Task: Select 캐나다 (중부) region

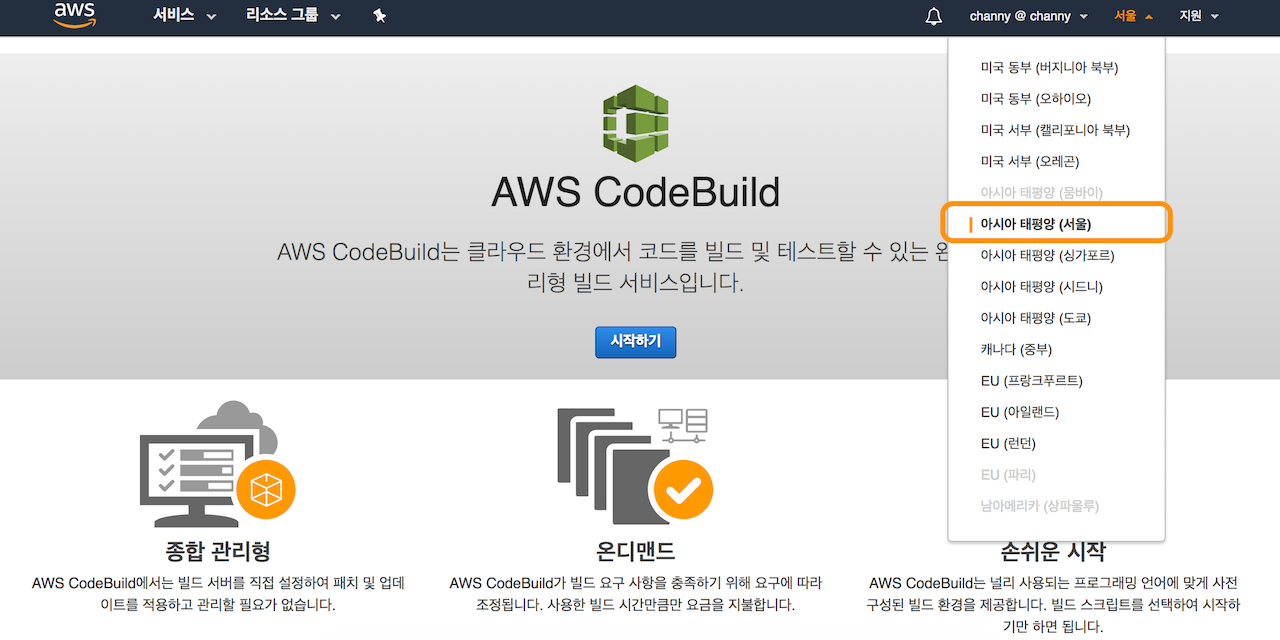Action: click(x=1016, y=349)
